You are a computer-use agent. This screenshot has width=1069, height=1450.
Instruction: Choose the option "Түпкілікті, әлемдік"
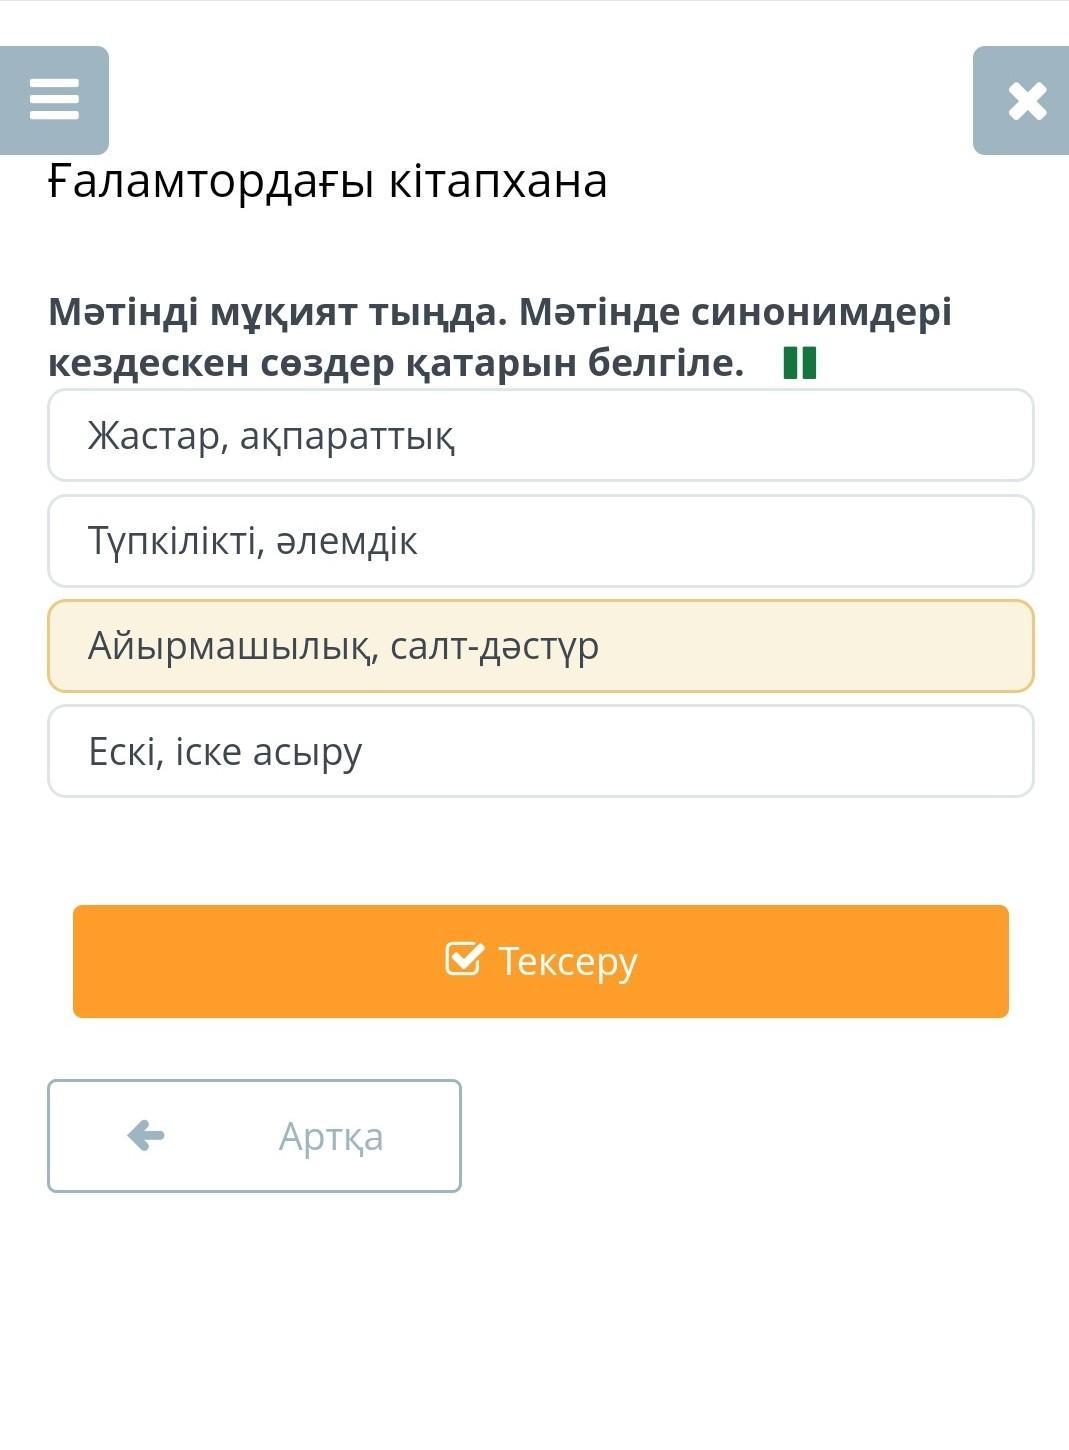click(540, 541)
